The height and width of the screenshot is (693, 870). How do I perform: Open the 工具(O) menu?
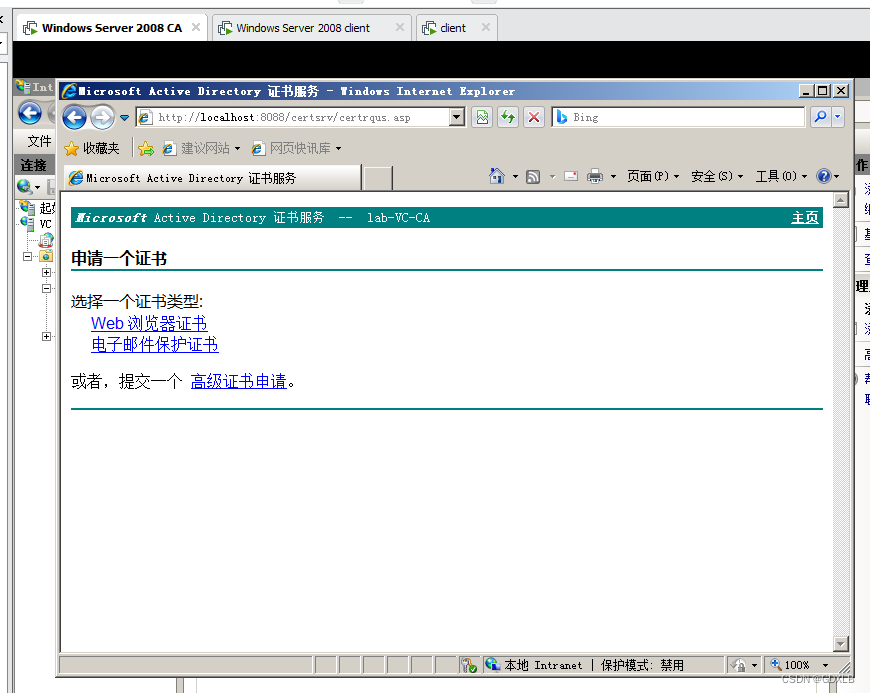click(x=781, y=176)
